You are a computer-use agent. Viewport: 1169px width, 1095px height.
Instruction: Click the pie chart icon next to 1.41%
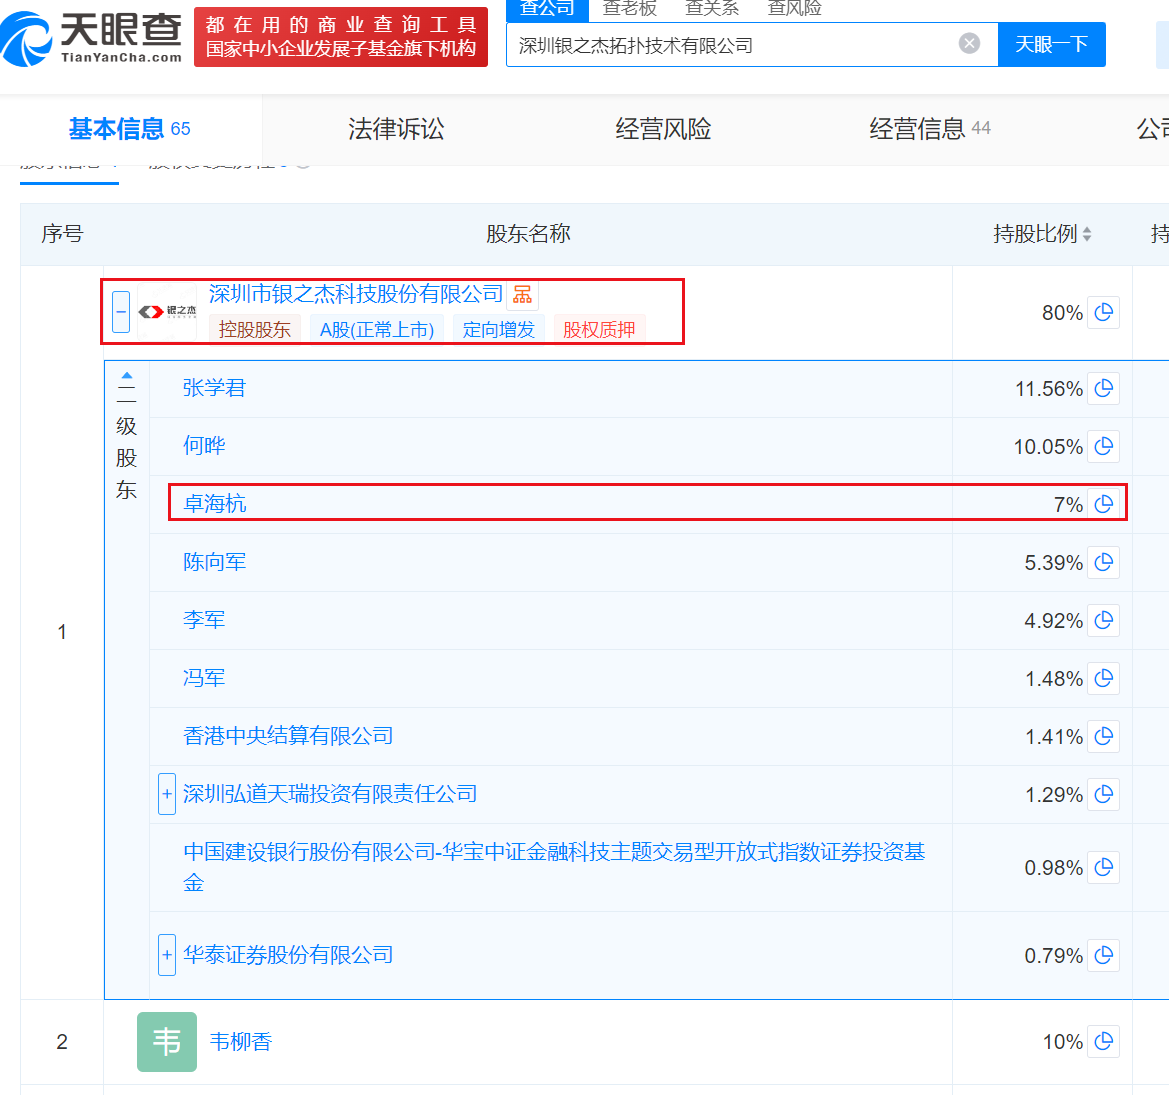click(x=1103, y=736)
